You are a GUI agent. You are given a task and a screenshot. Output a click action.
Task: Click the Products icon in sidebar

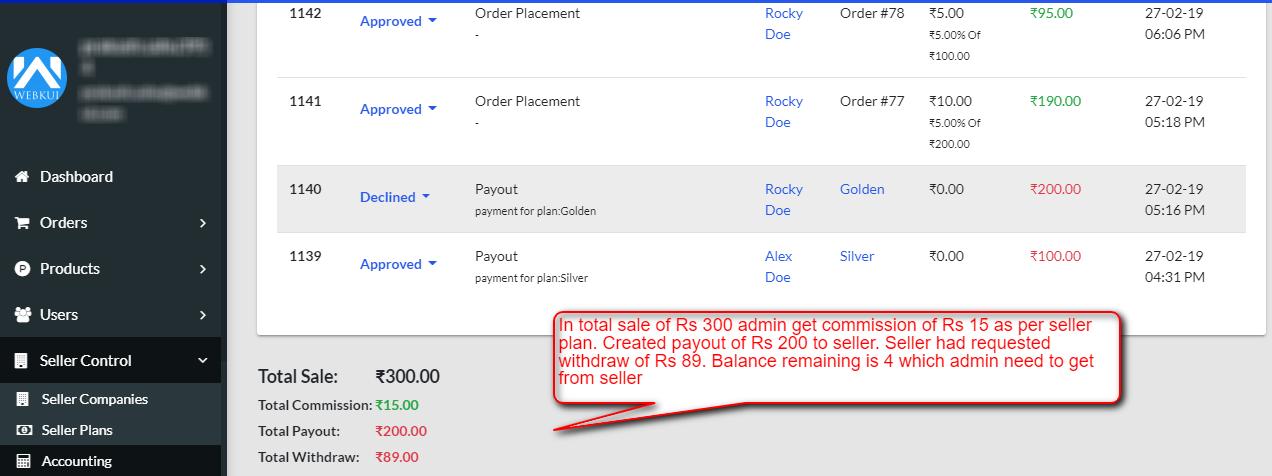21,269
